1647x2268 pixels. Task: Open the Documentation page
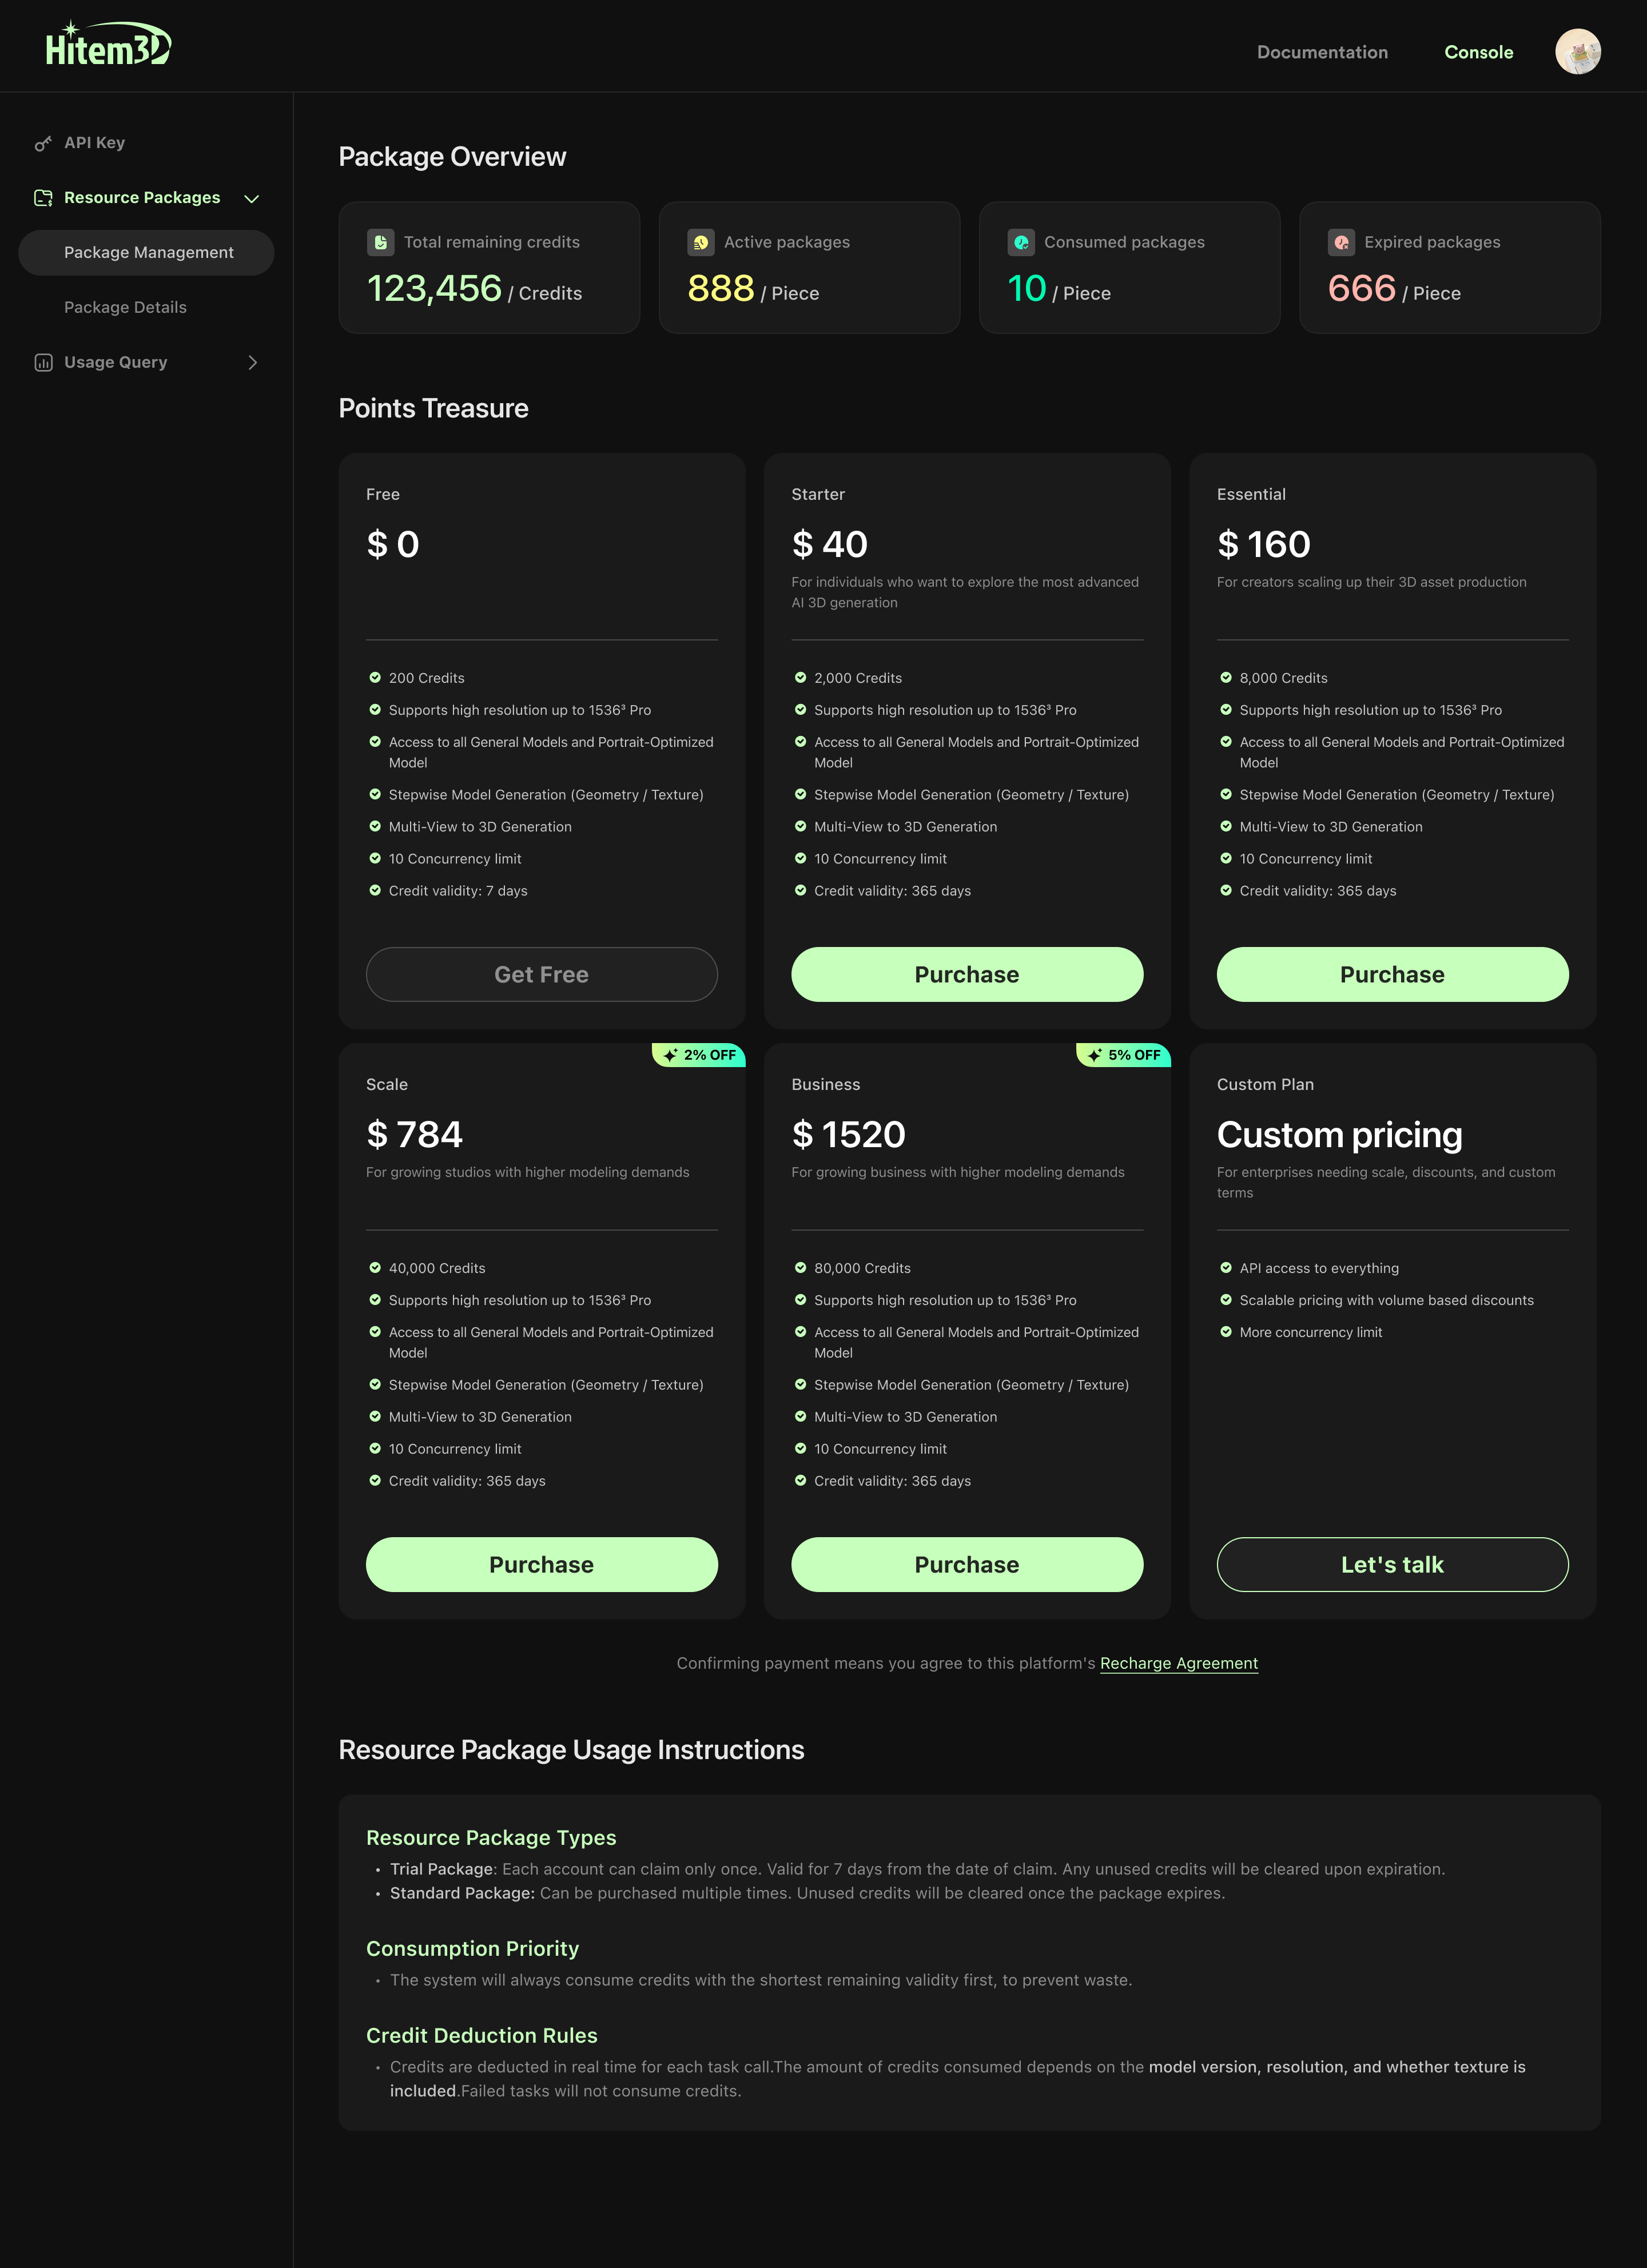point(1322,52)
